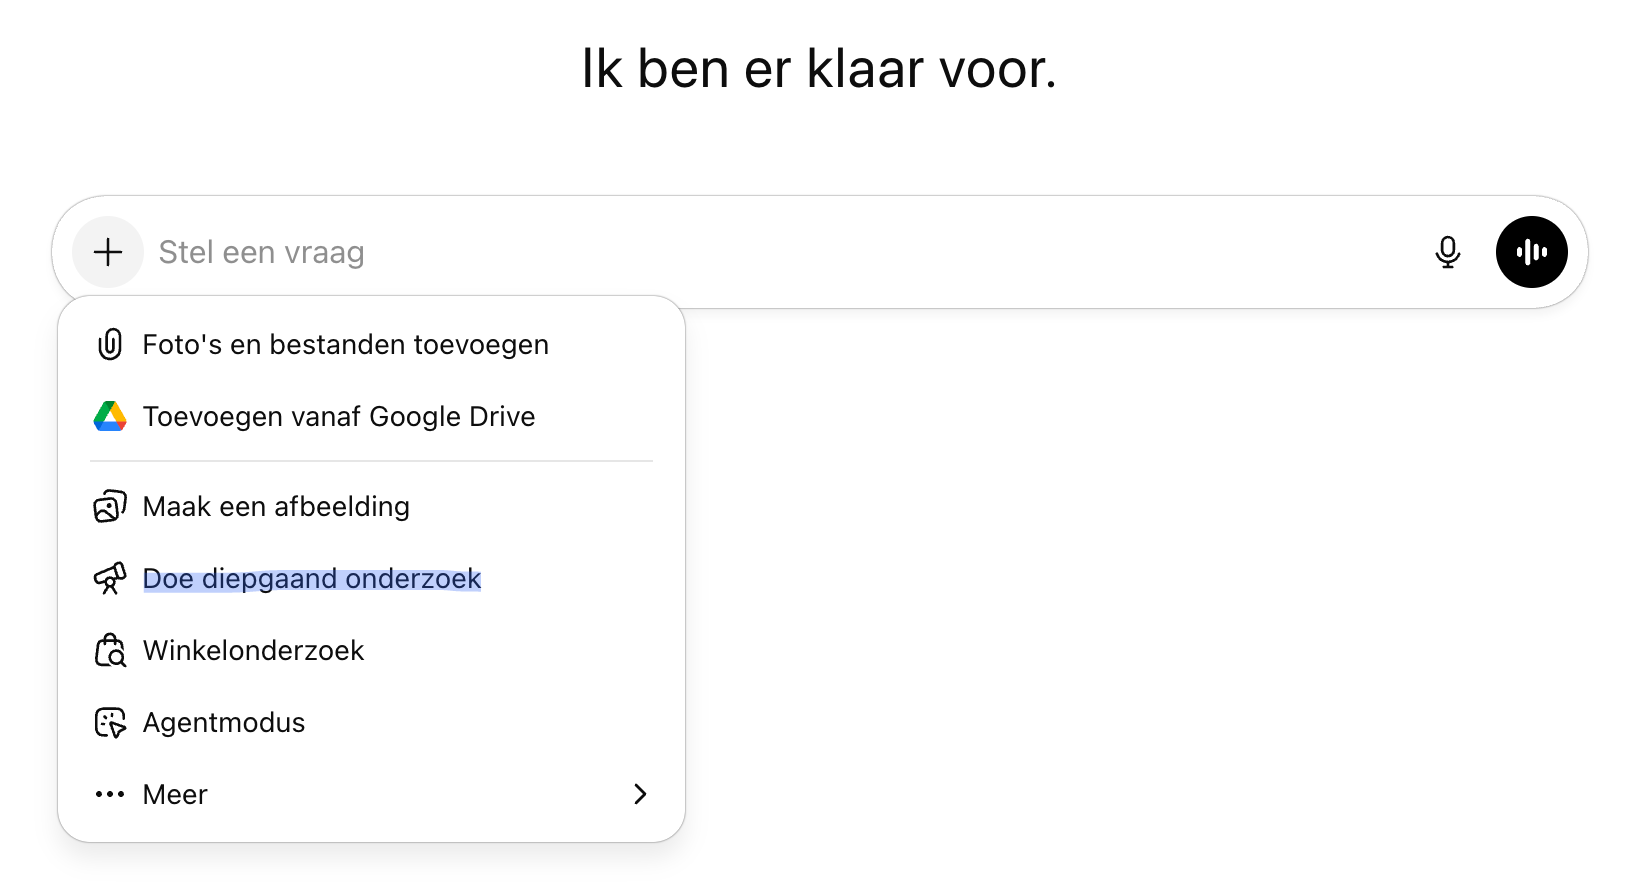This screenshot has width=1646, height=896.
Task: Click the Google Drive logo icon
Action: [x=110, y=417]
